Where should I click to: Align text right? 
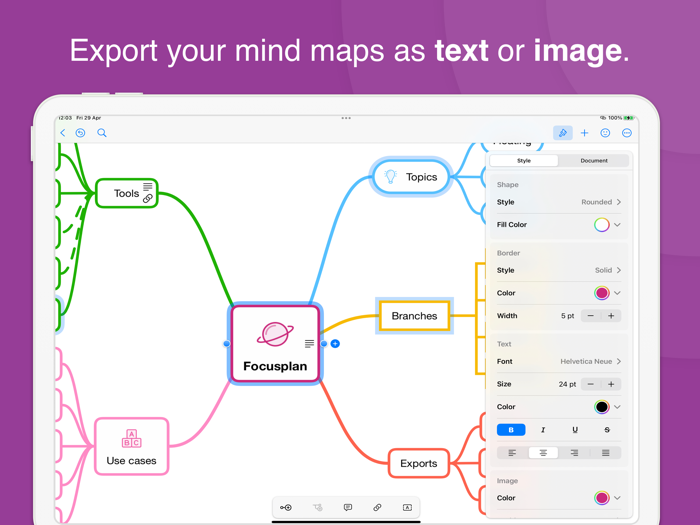(x=574, y=453)
